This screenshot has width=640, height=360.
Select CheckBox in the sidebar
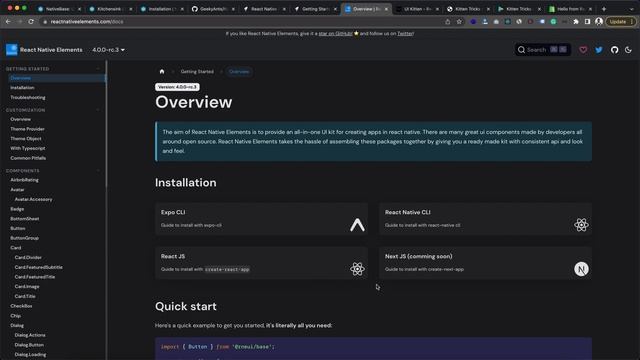[x=21, y=306]
